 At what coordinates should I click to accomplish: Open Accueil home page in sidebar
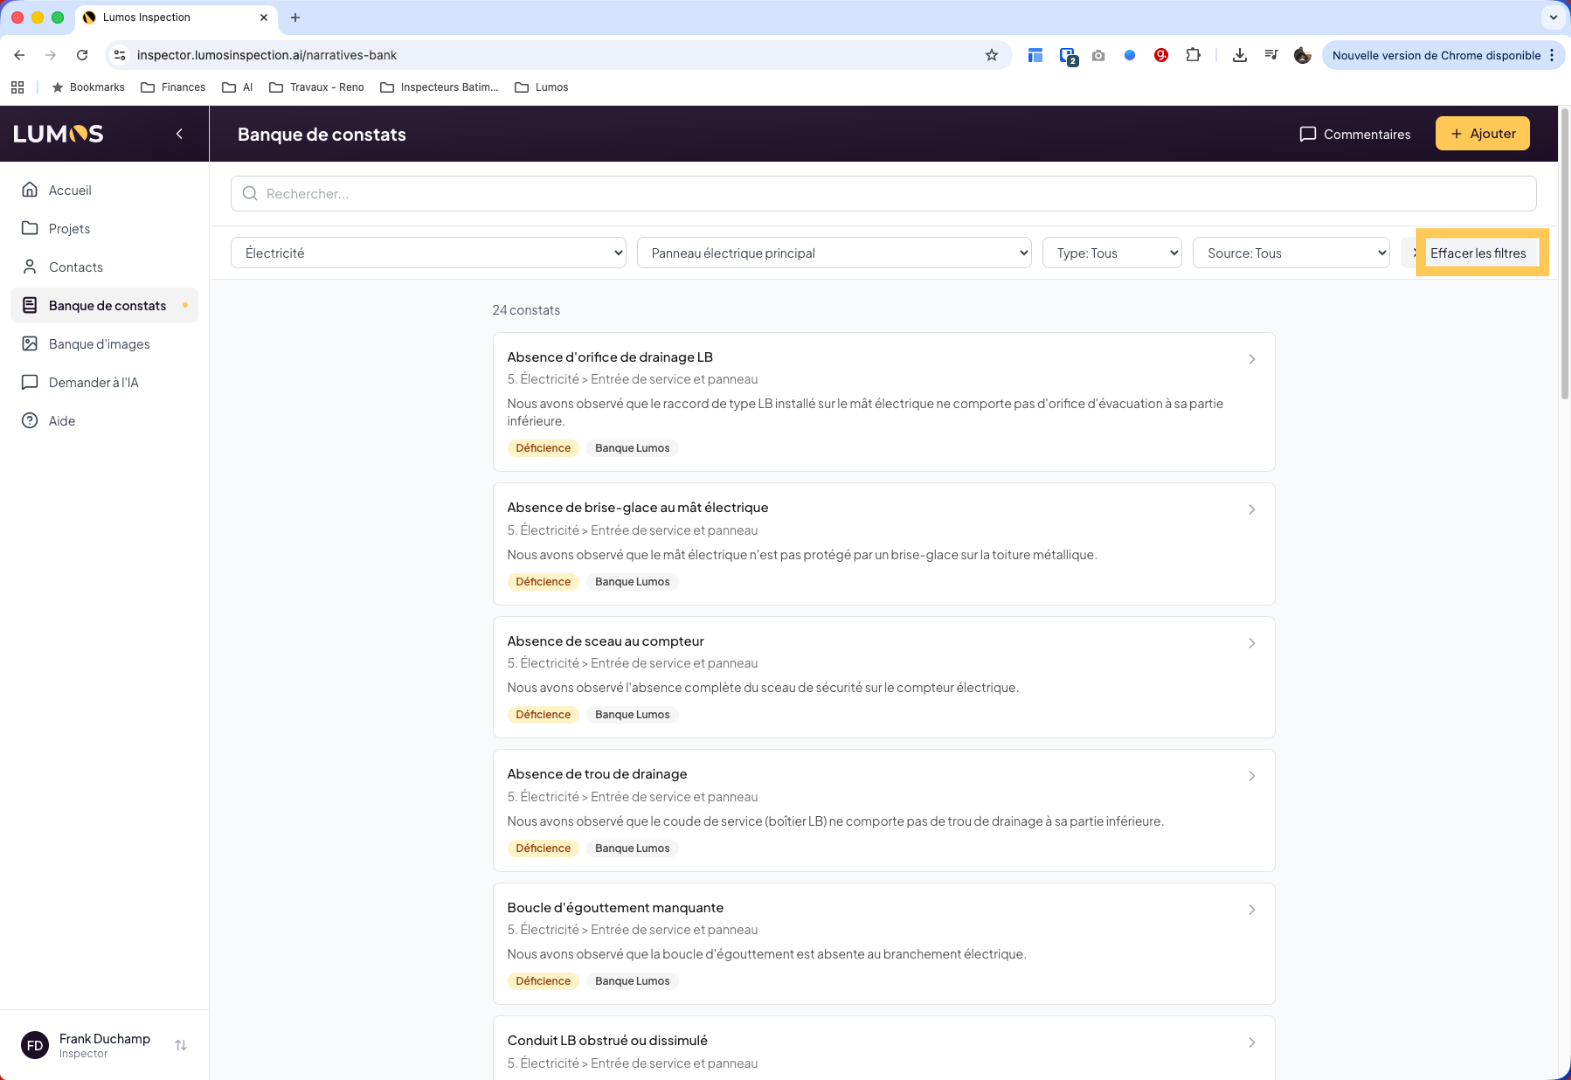tap(69, 190)
